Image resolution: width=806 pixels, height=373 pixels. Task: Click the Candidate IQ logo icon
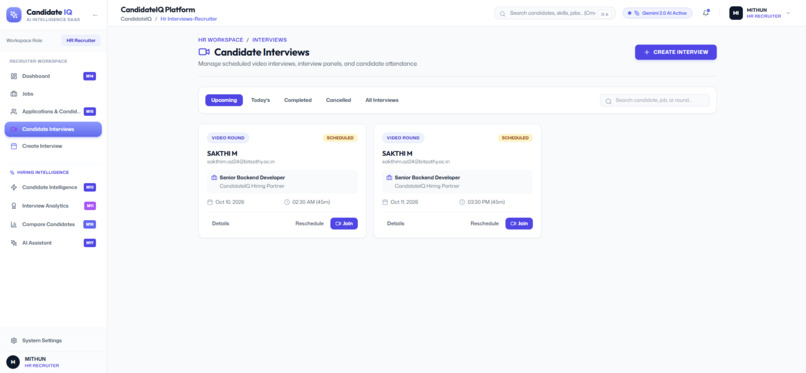[14, 14]
